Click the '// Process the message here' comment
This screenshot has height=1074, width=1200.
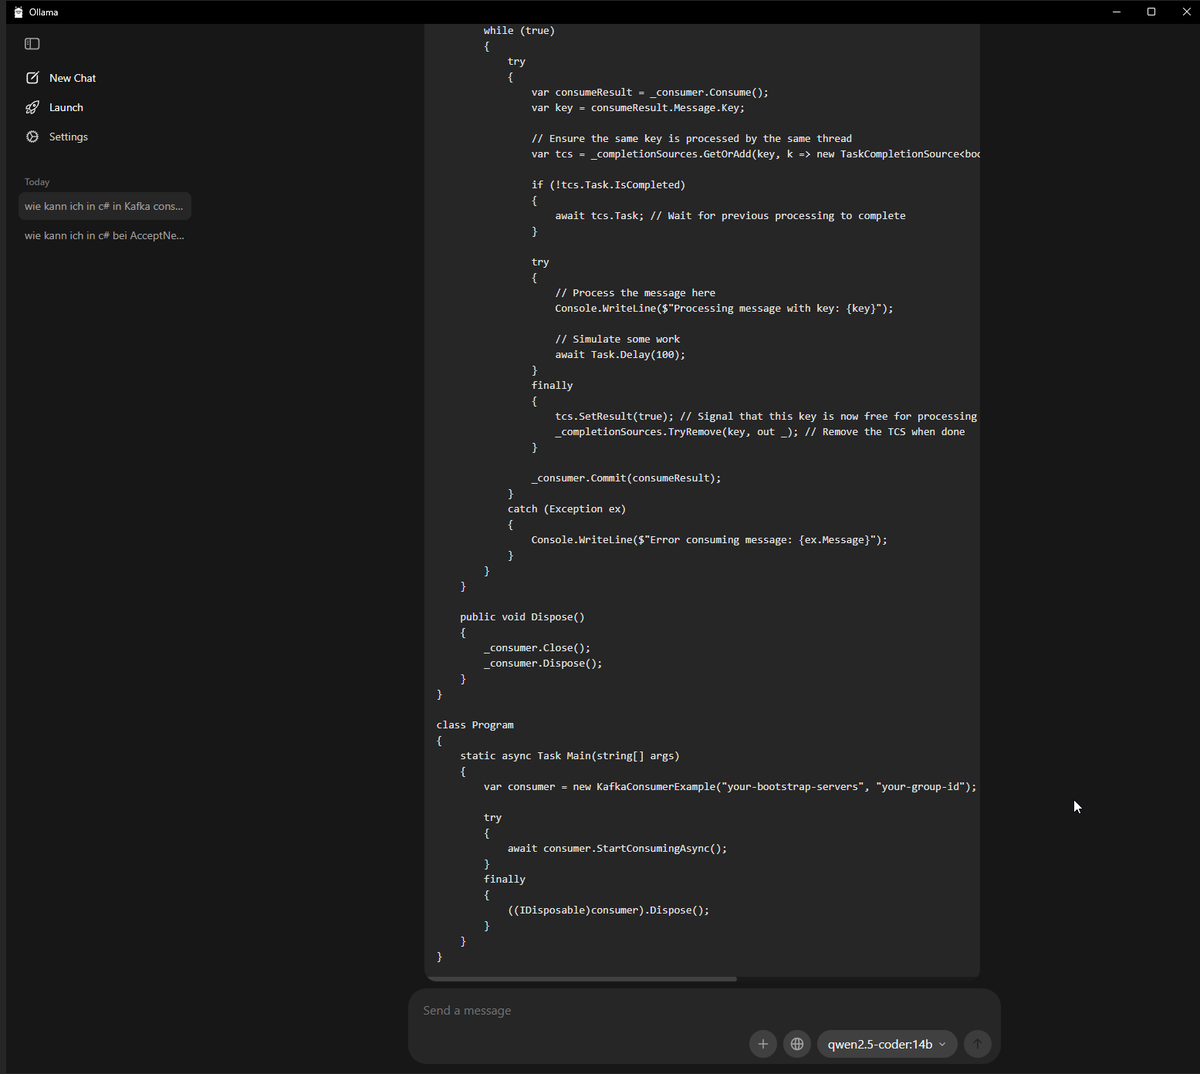coord(635,293)
